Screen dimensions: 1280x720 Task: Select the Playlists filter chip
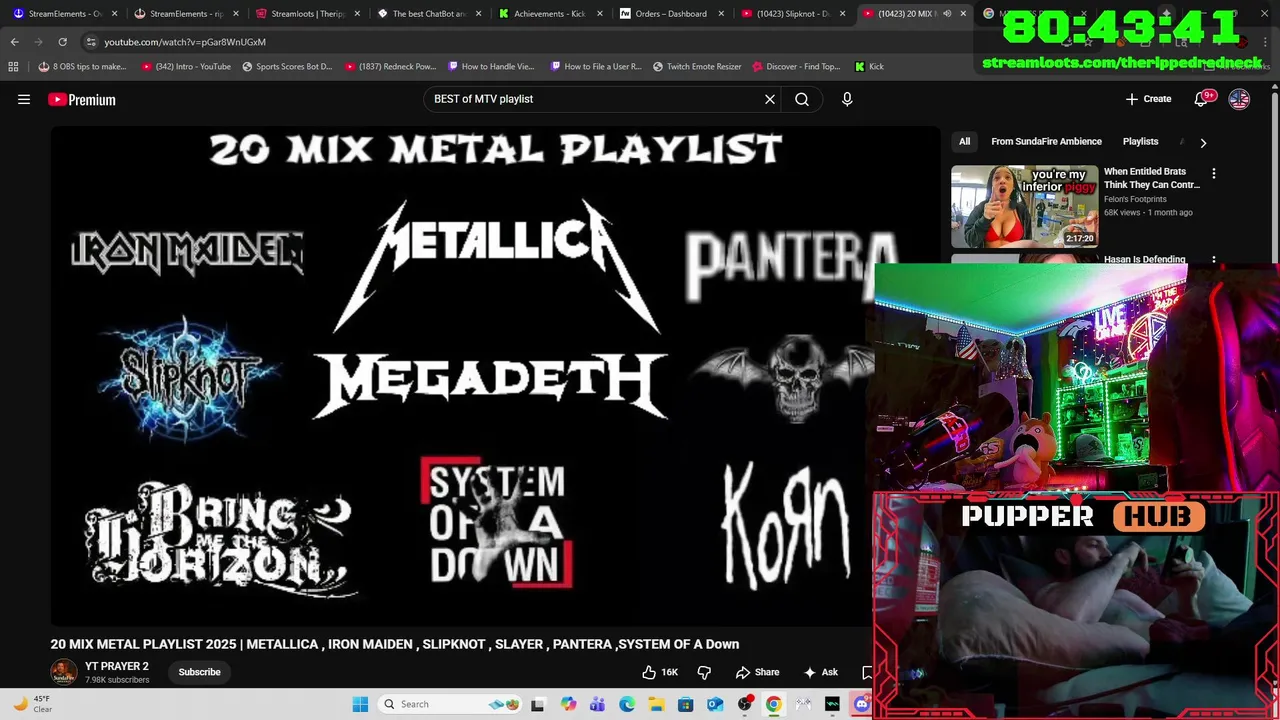pos(1140,142)
